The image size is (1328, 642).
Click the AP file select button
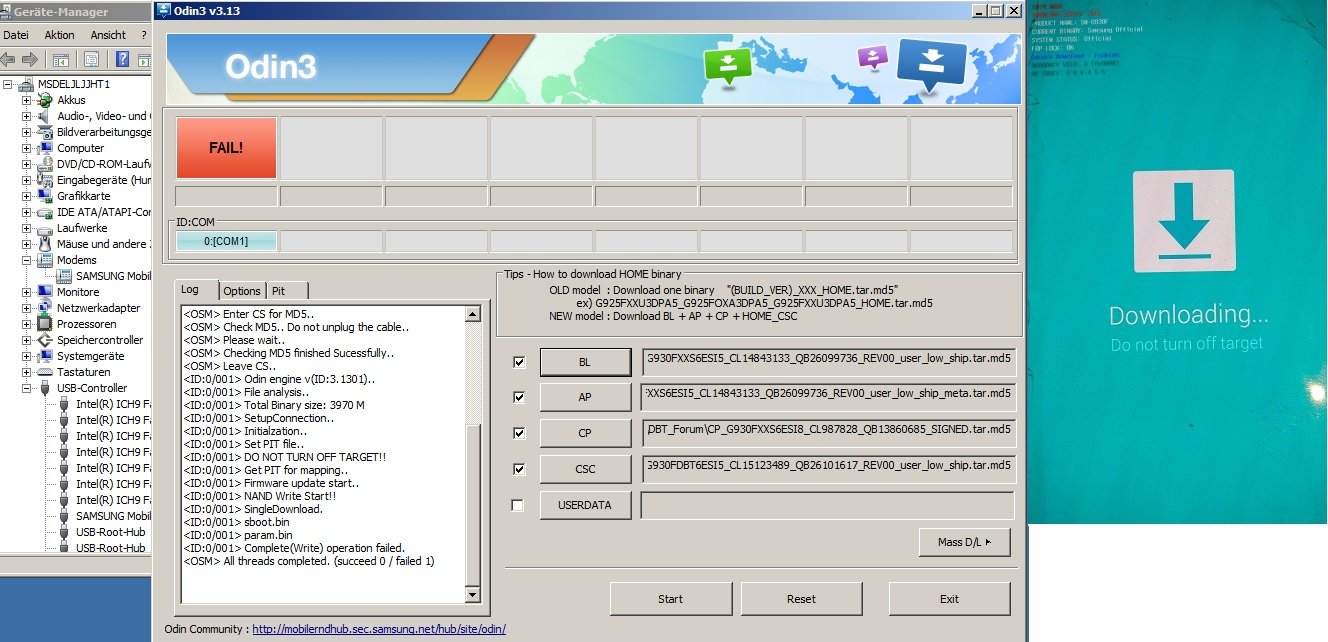coord(585,397)
